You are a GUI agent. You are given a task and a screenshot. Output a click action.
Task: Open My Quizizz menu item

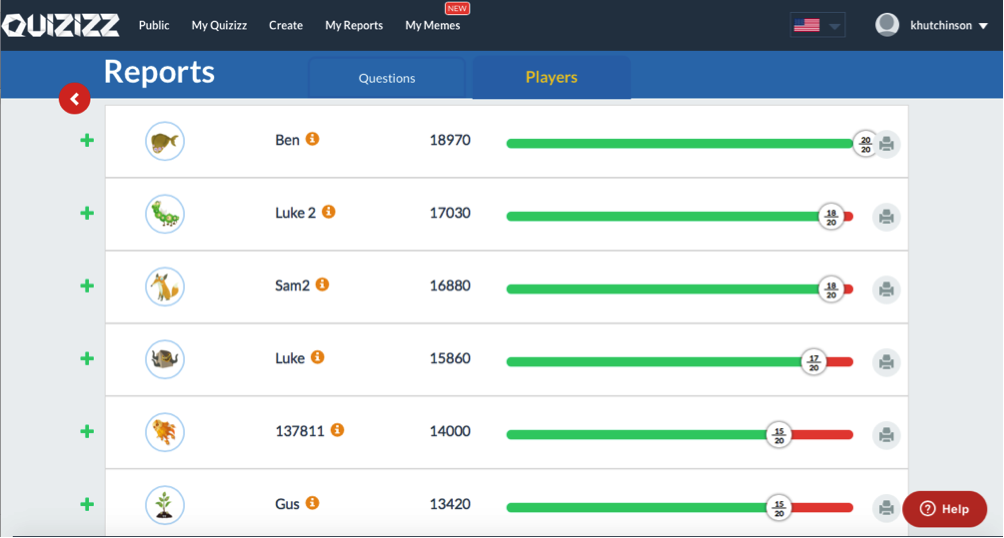[x=219, y=25]
